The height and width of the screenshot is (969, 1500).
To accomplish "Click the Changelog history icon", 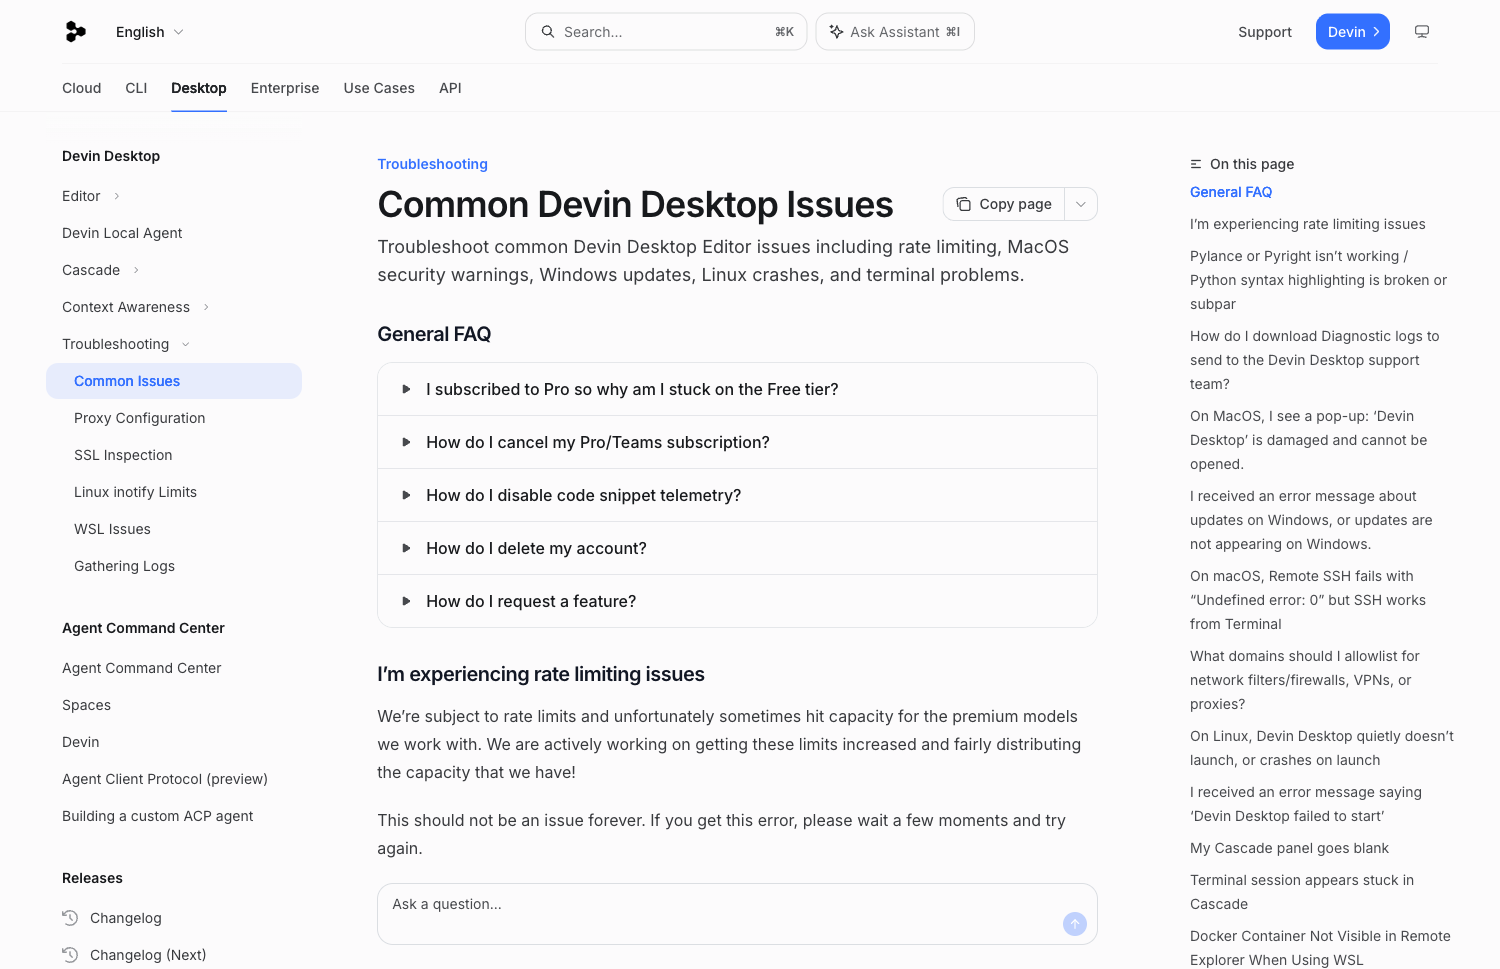I will pos(70,918).
